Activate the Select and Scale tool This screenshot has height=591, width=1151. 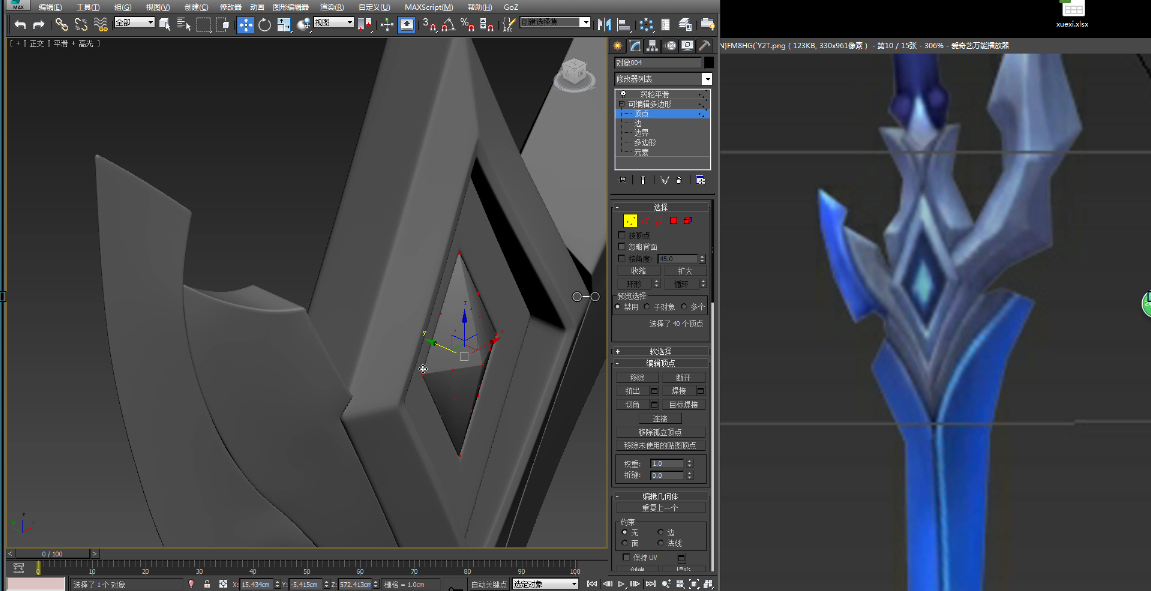tap(284, 24)
